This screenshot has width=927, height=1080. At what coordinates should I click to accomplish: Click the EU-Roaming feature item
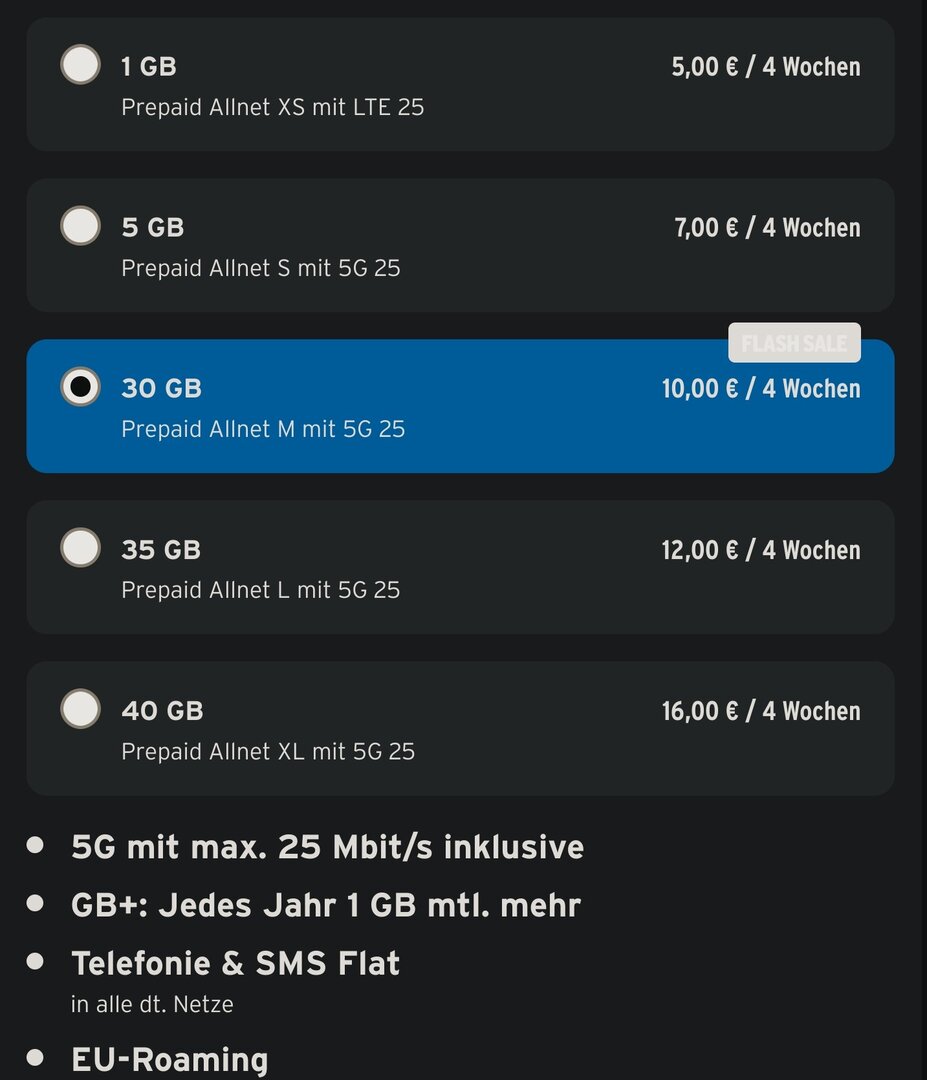click(169, 1059)
